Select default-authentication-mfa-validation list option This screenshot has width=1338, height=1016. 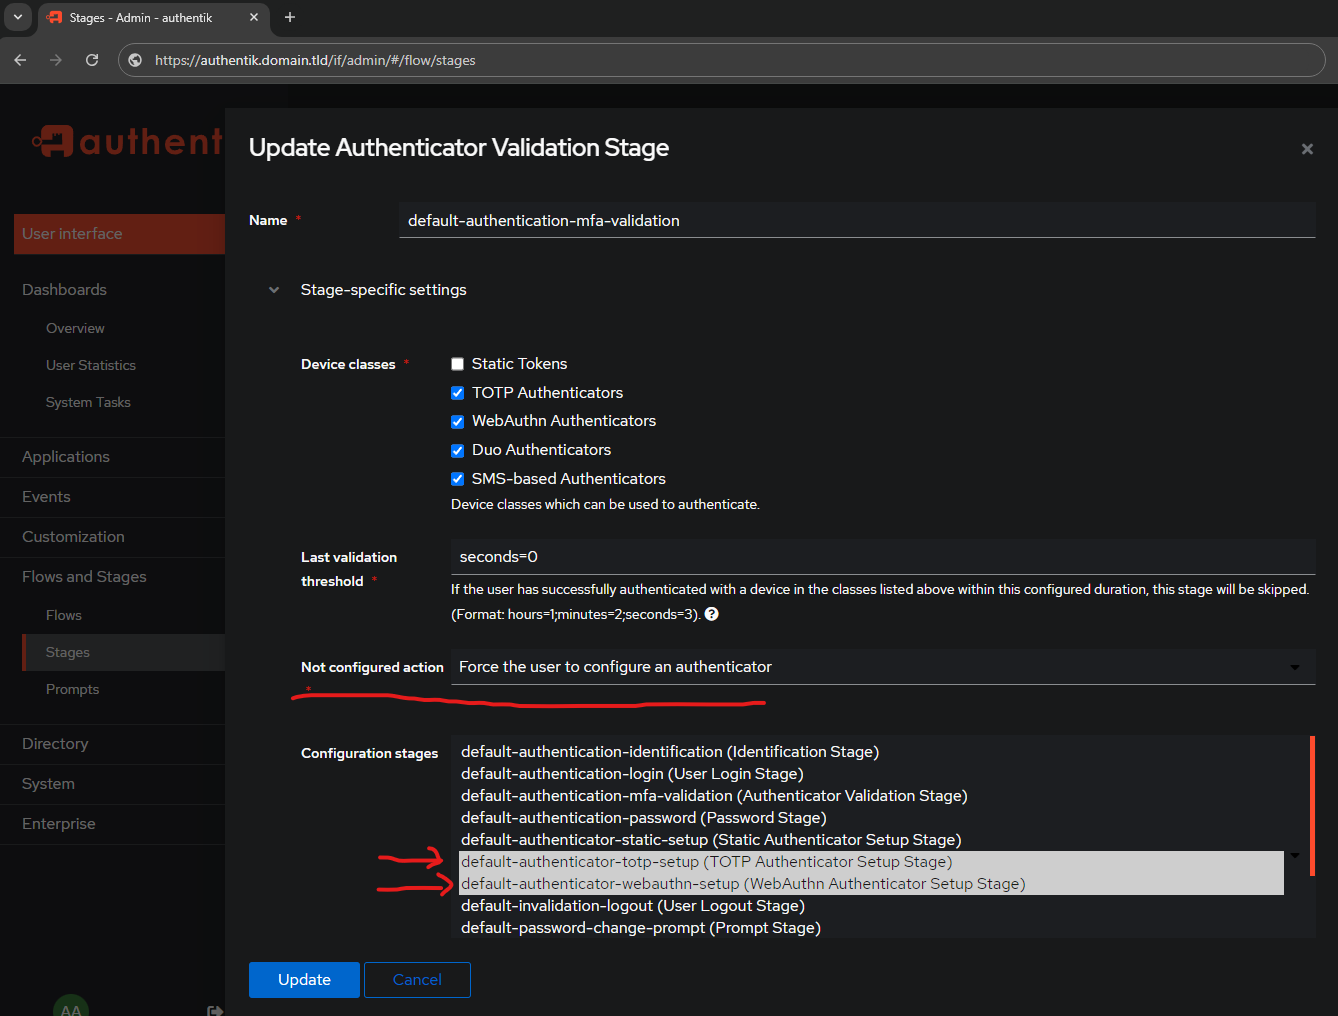click(871, 796)
